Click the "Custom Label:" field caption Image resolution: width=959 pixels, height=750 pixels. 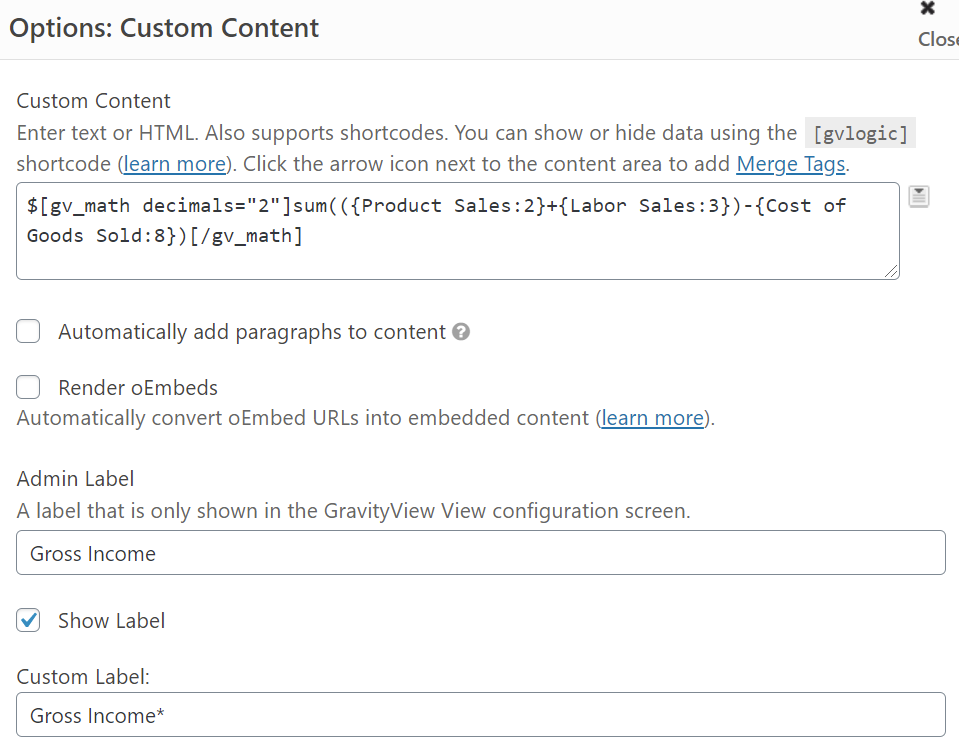83,677
